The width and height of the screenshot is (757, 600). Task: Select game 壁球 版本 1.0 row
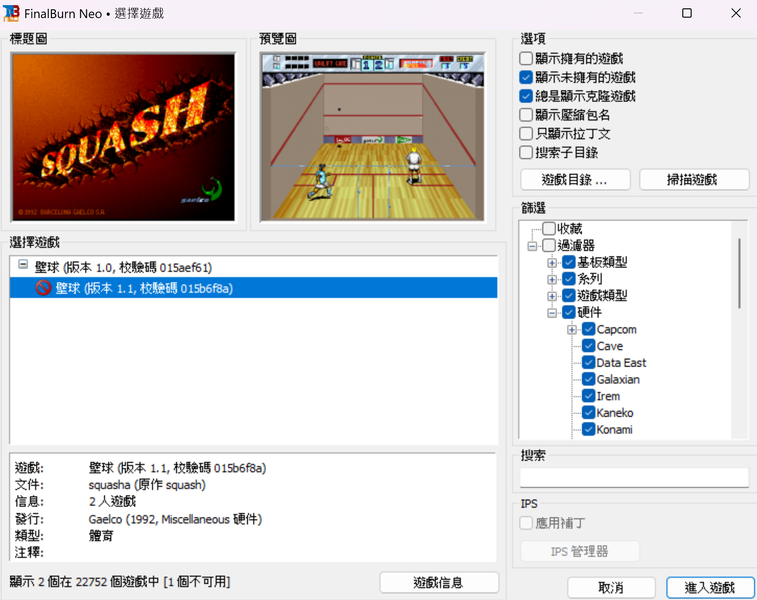253,267
